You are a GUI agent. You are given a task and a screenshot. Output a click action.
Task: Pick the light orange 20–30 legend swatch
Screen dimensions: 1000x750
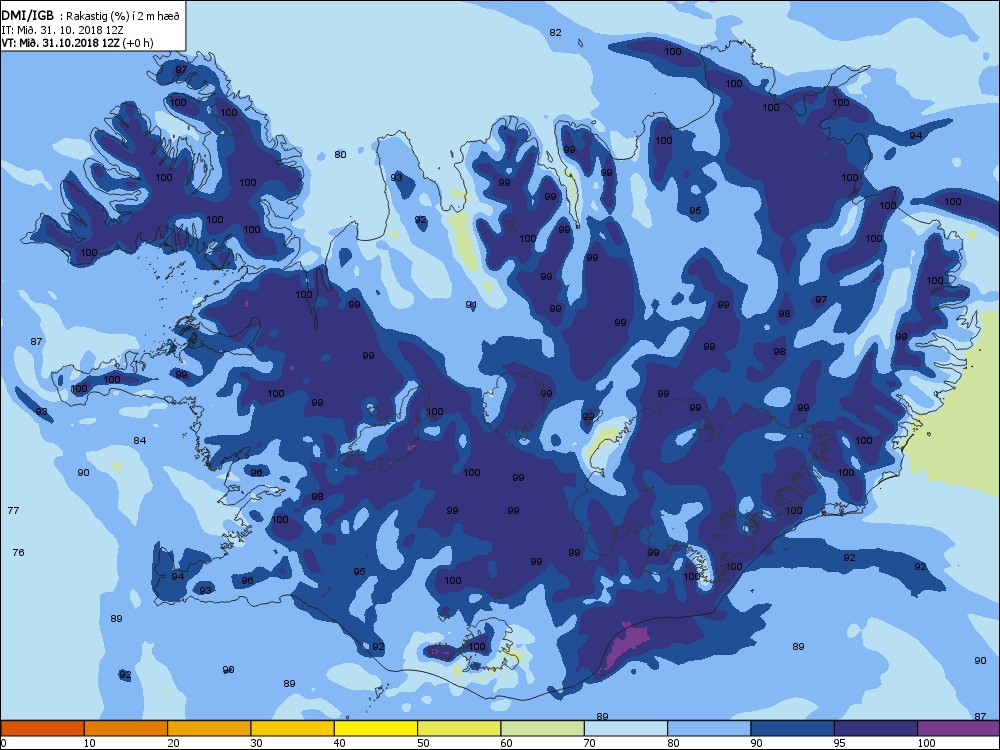pyautogui.click(x=209, y=728)
